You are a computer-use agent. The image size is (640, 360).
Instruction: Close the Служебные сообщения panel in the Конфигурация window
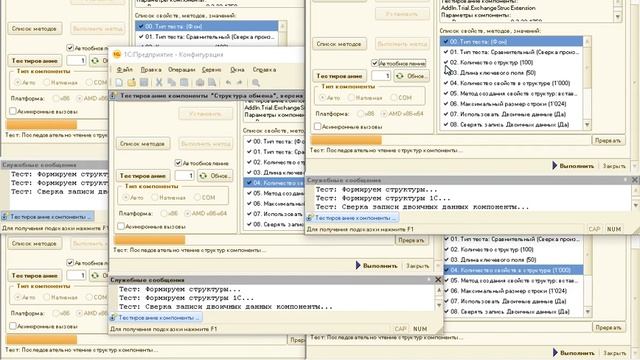438,280
